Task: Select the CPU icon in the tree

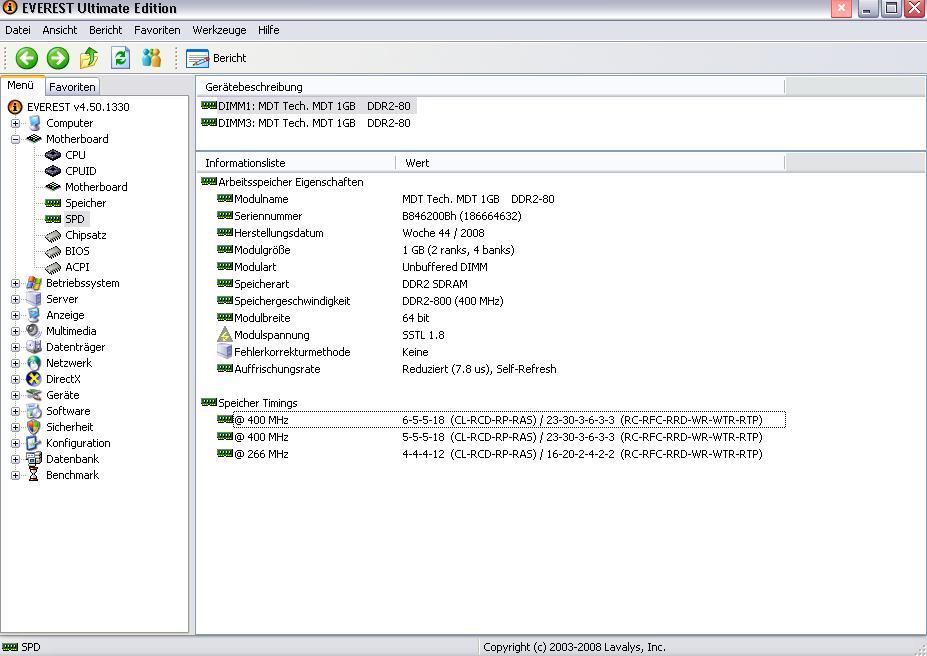Action: (53, 155)
